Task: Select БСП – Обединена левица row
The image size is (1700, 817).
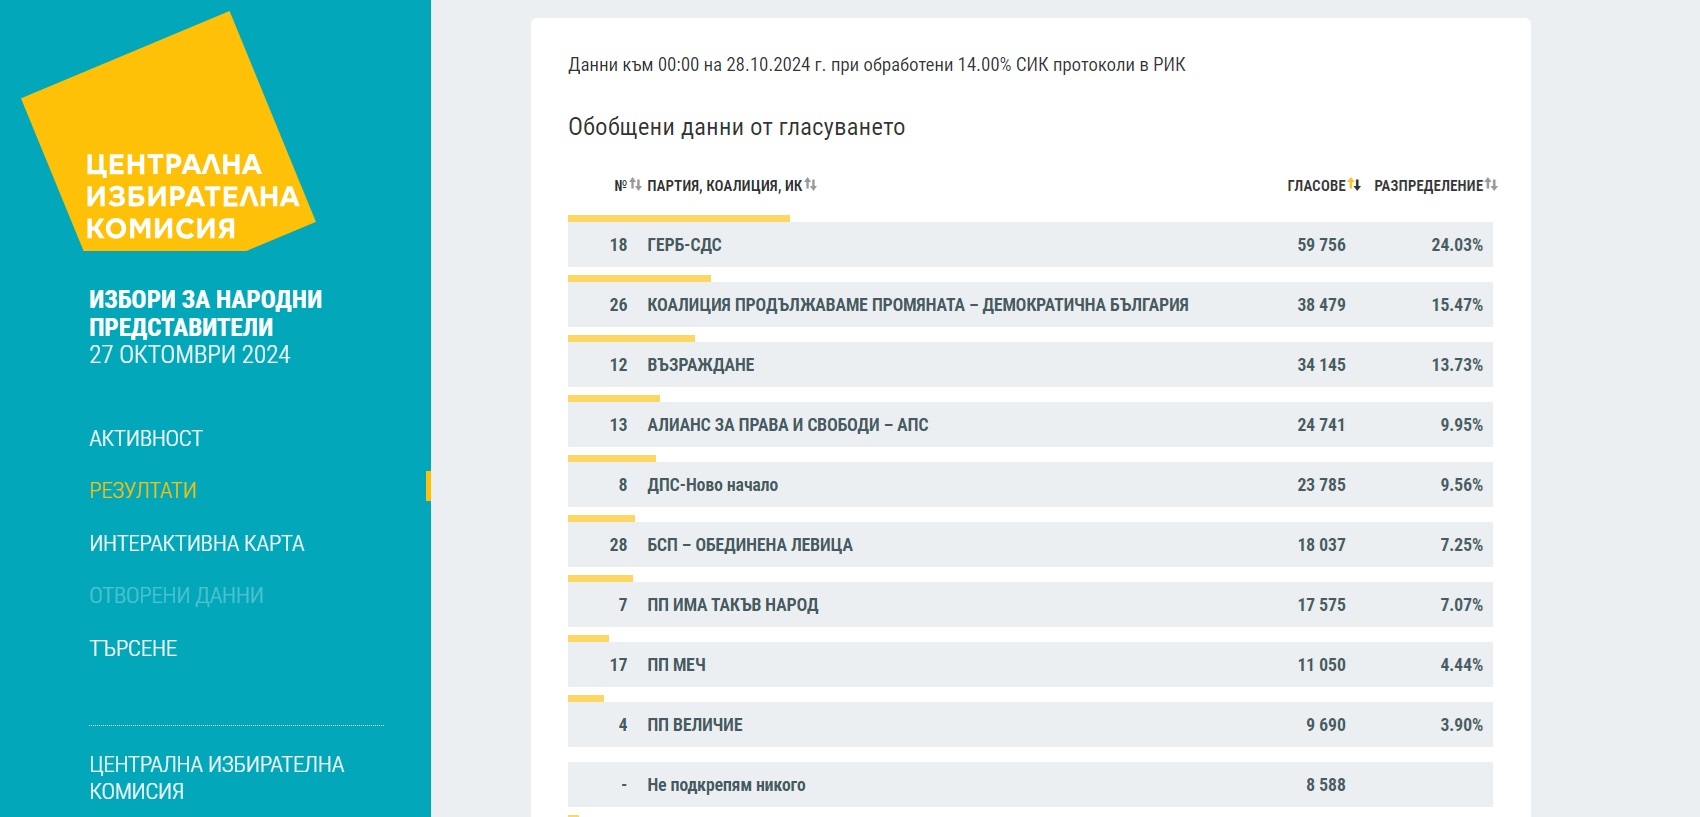Action: (x=1030, y=545)
